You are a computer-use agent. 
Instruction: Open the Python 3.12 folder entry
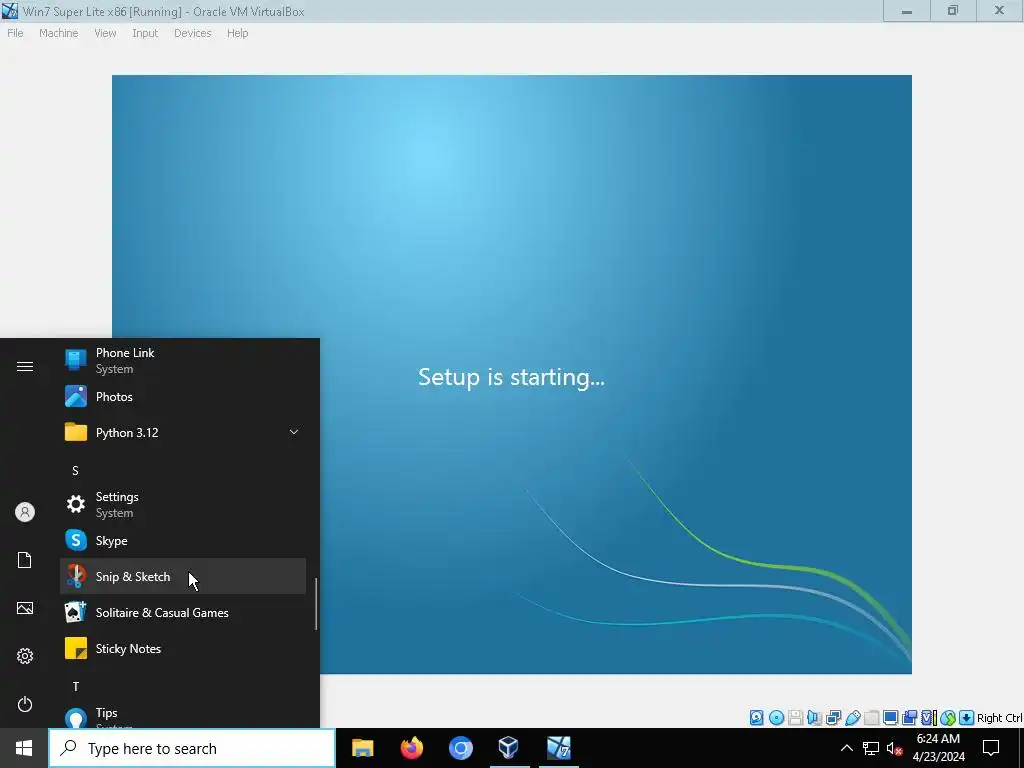(183, 432)
